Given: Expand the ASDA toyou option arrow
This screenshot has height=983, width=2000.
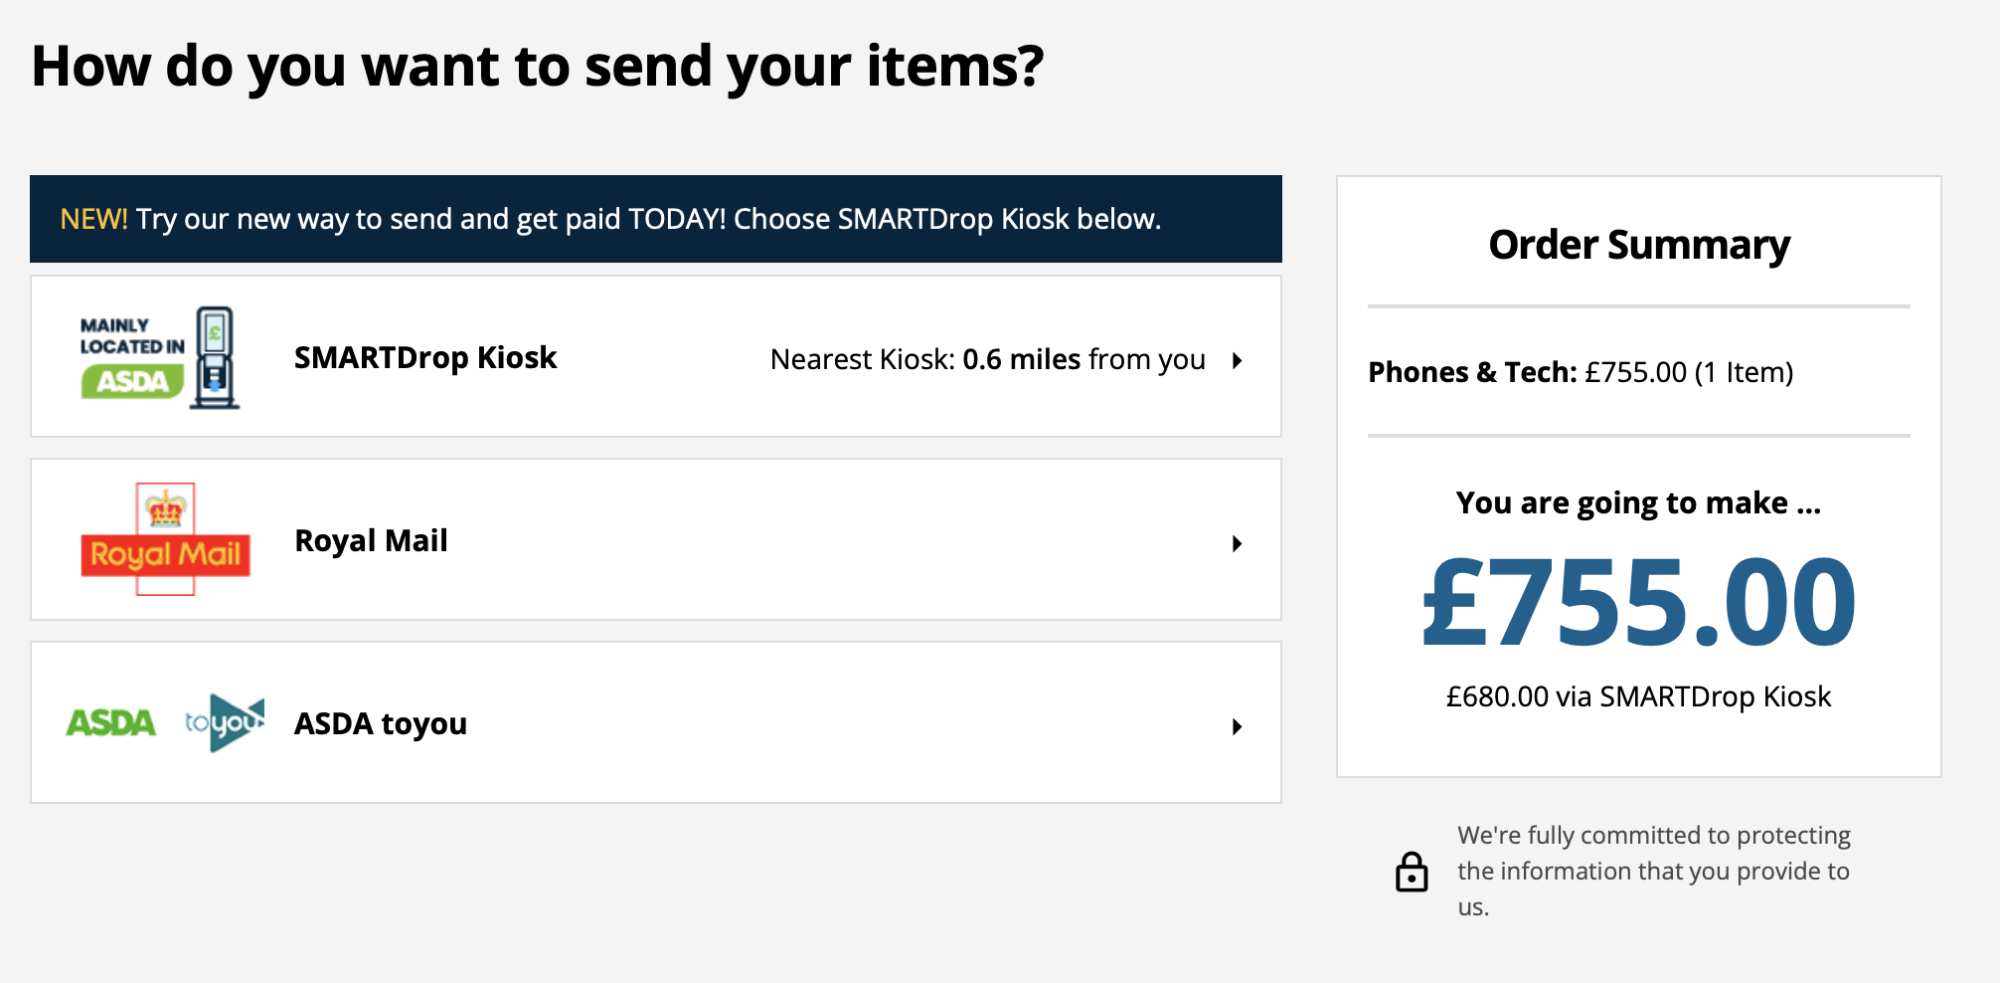Looking at the screenshot, I should [x=1237, y=727].
